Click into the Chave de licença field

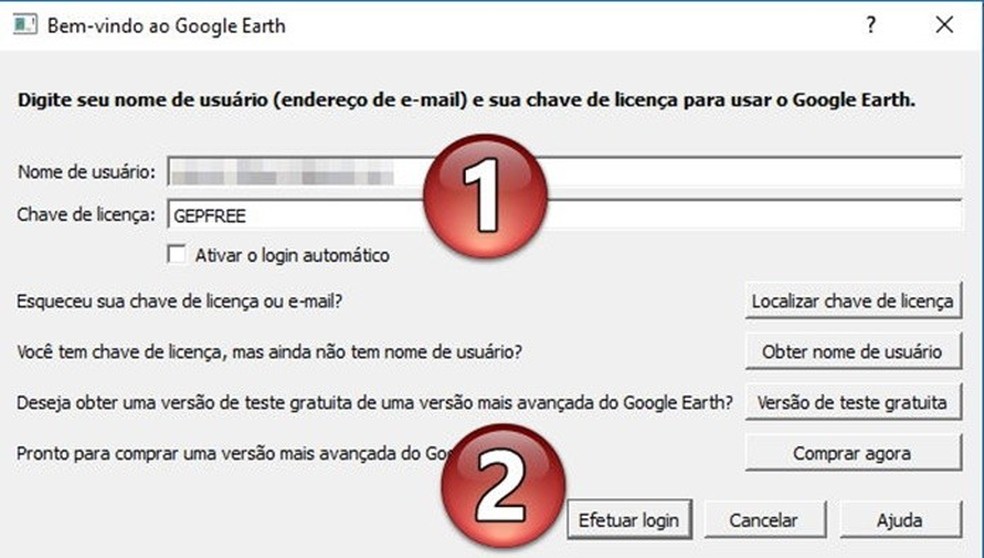coord(564,215)
